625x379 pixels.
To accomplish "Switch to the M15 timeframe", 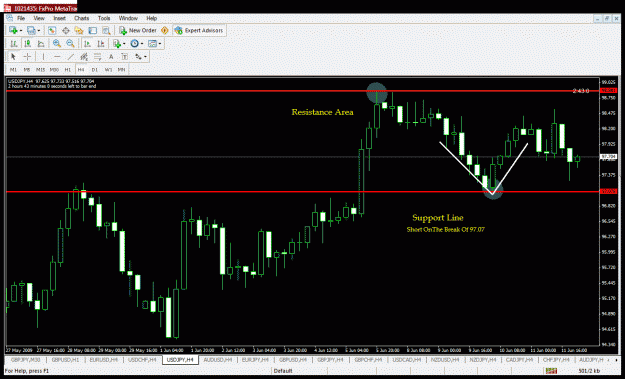I will [40, 70].
